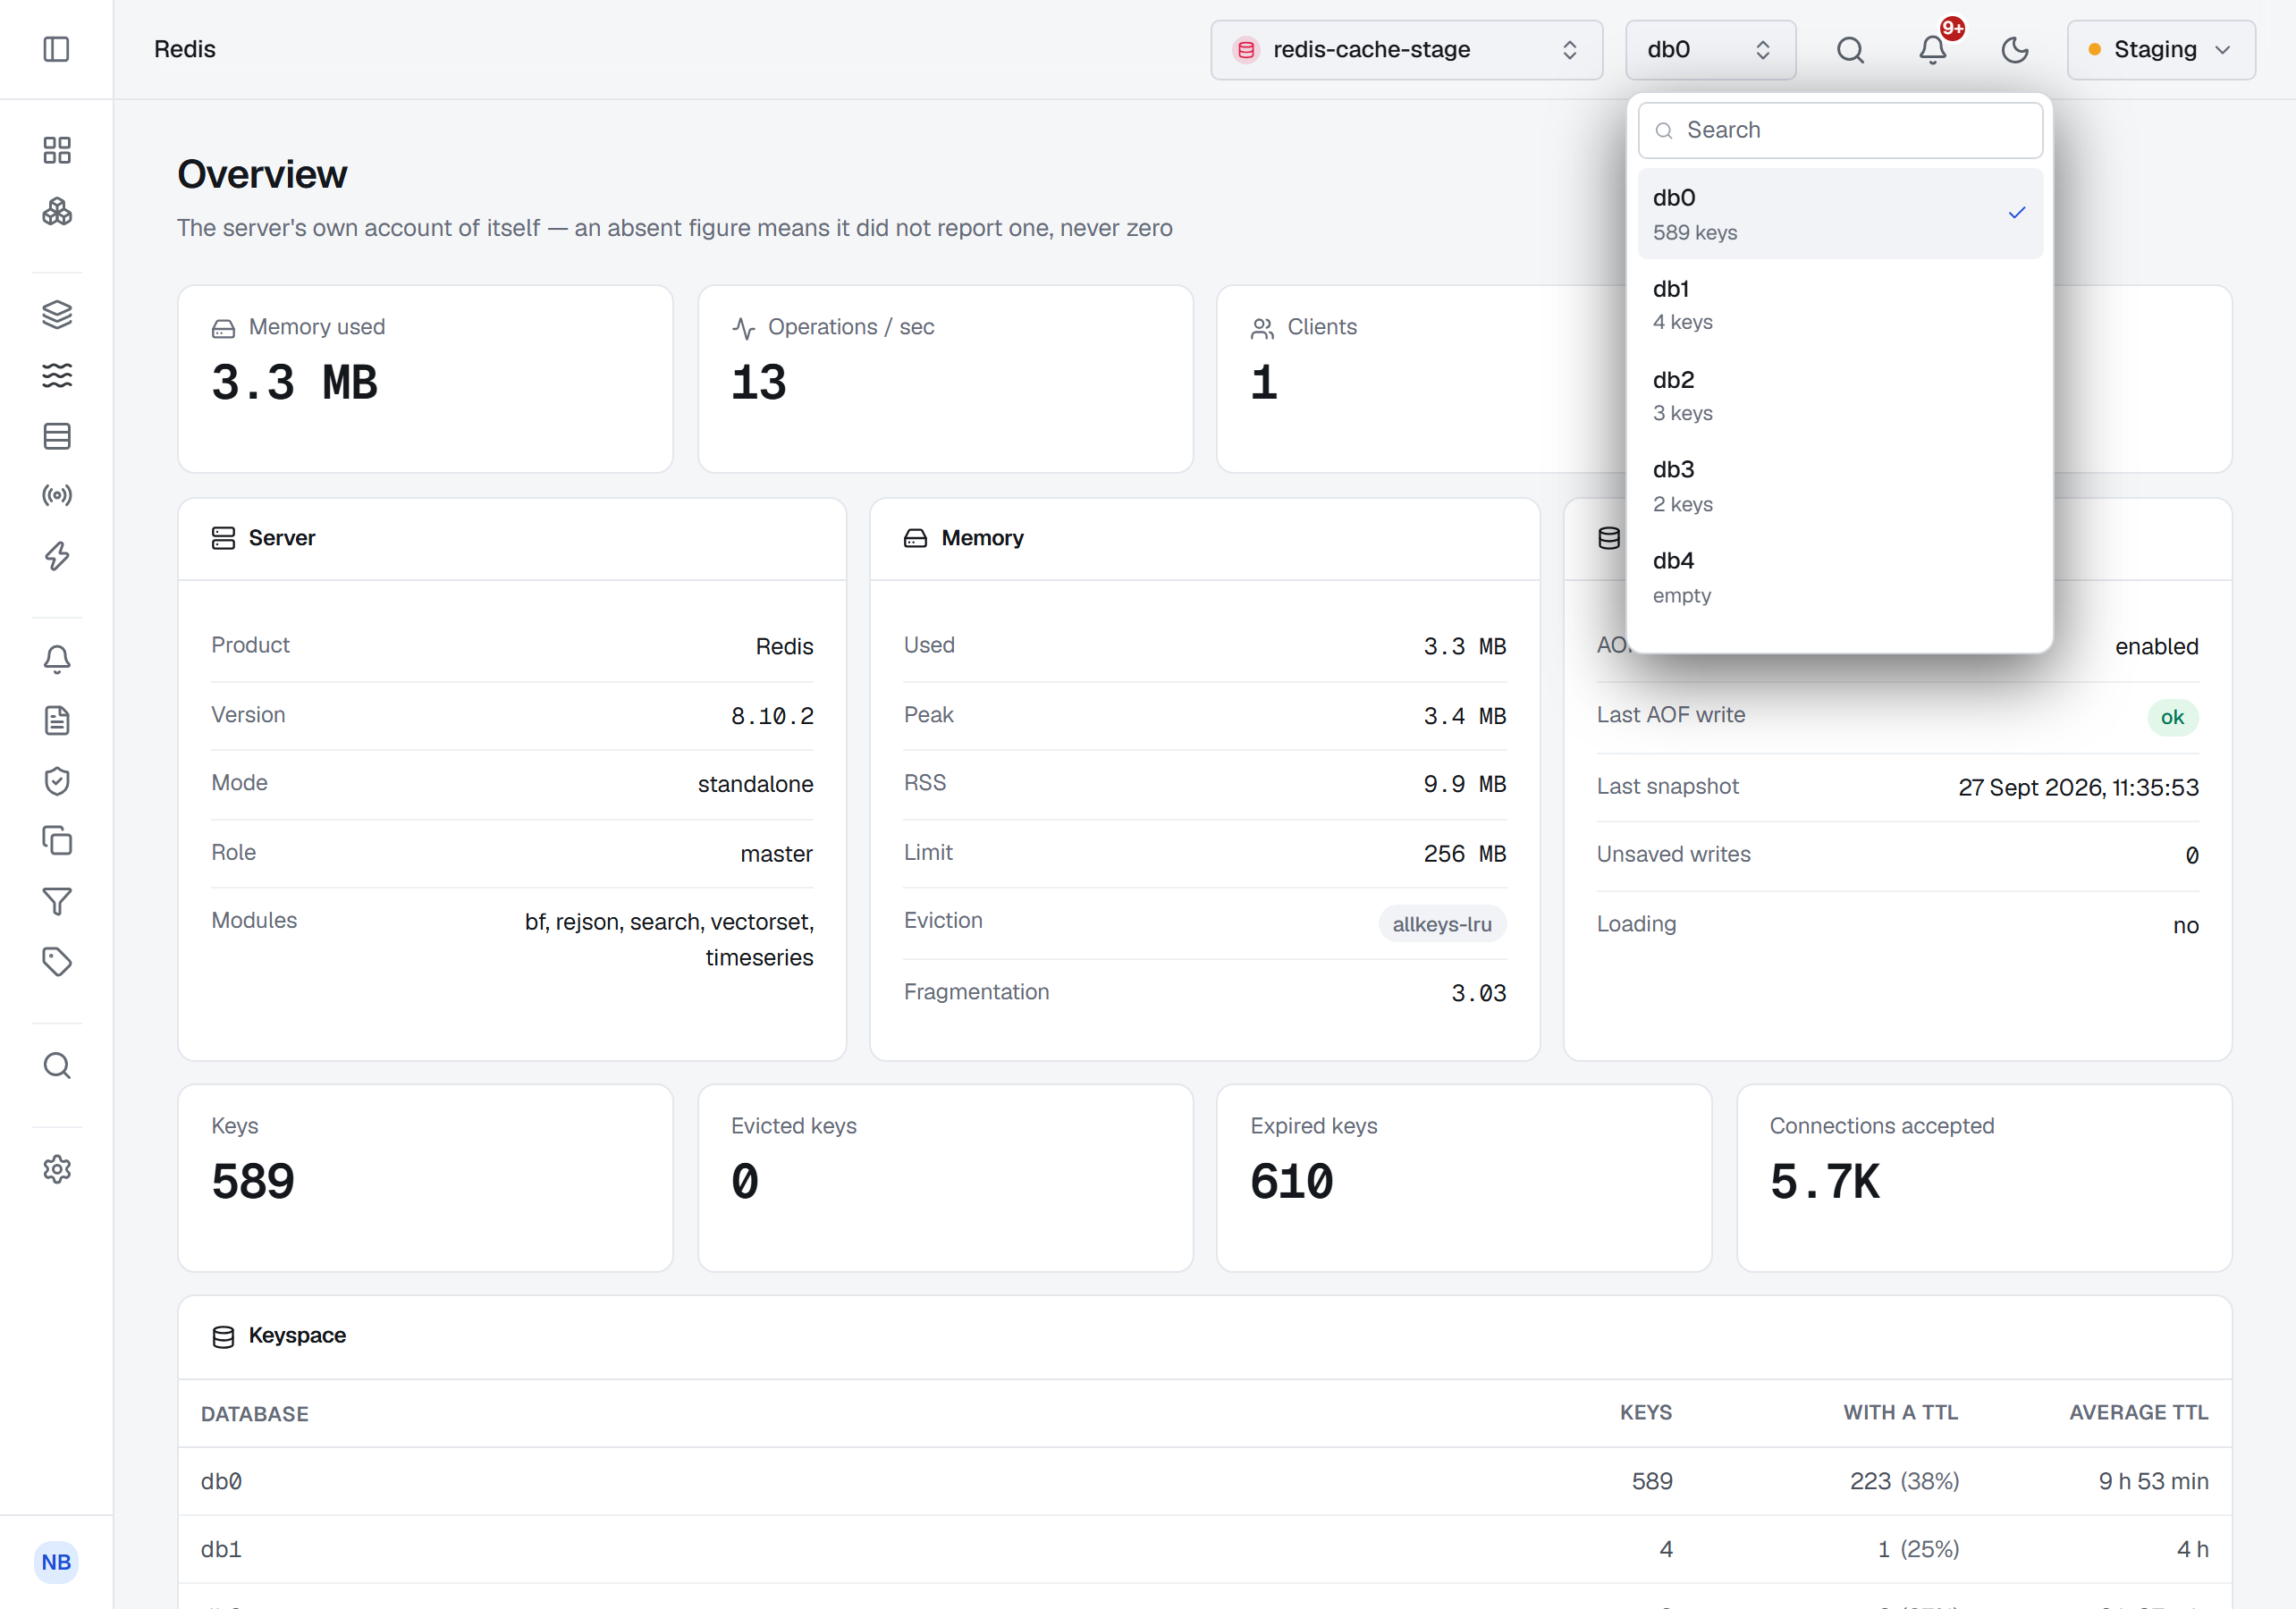Select db3 with 2 keys
This screenshot has height=1609, width=2296.
pyautogui.click(x=1840, y=486)
